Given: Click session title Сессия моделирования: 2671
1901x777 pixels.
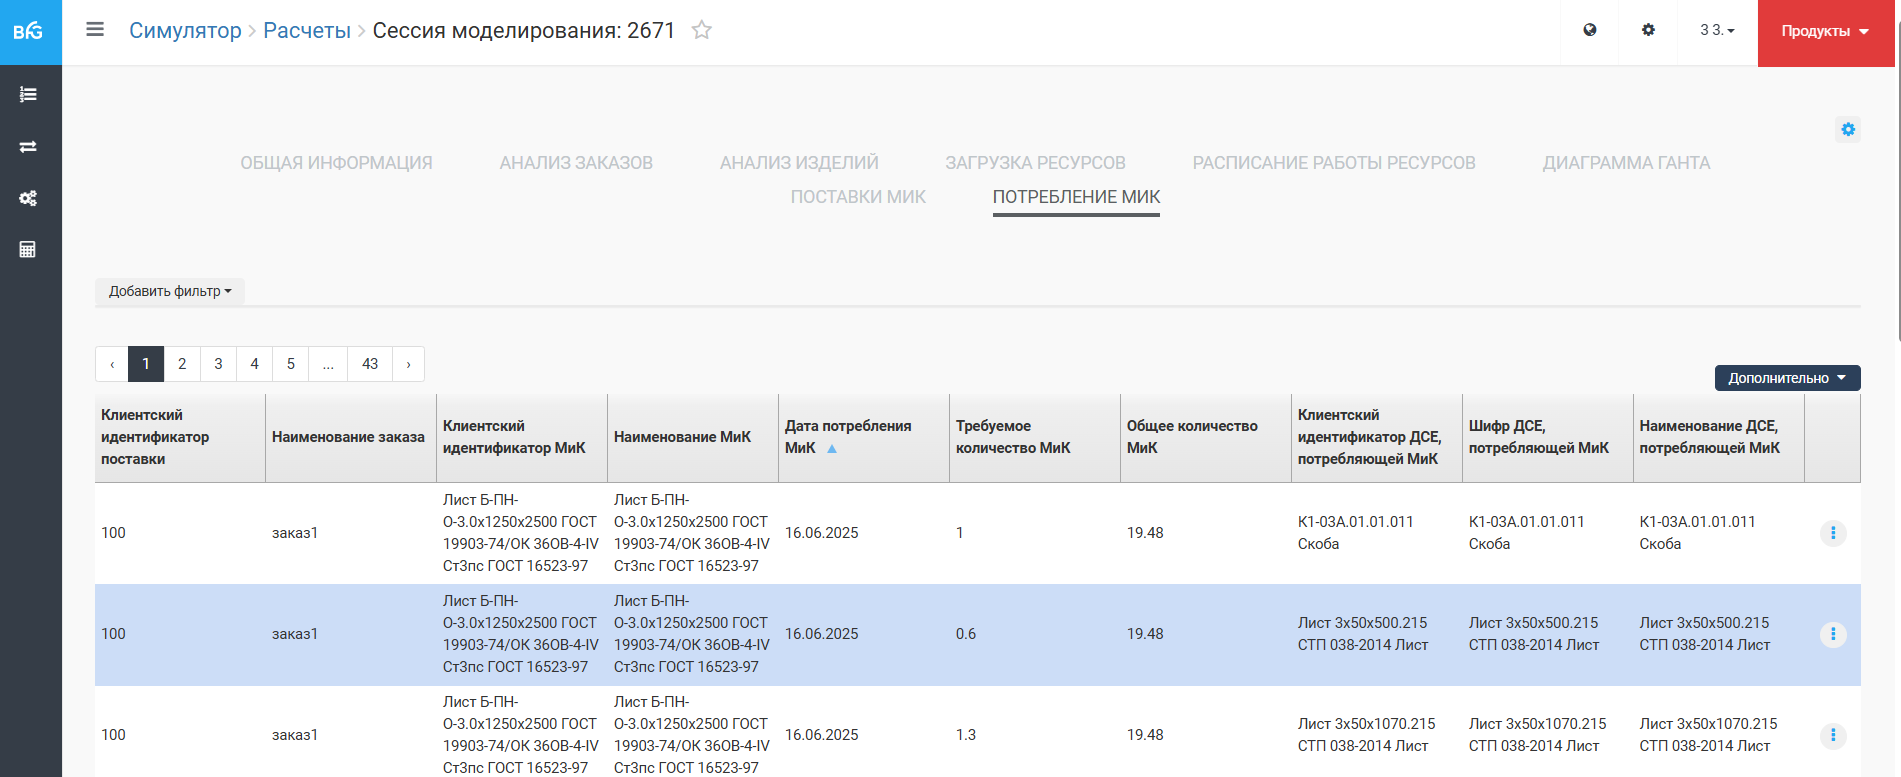Looking at the screenshot, I should (524, 31).
